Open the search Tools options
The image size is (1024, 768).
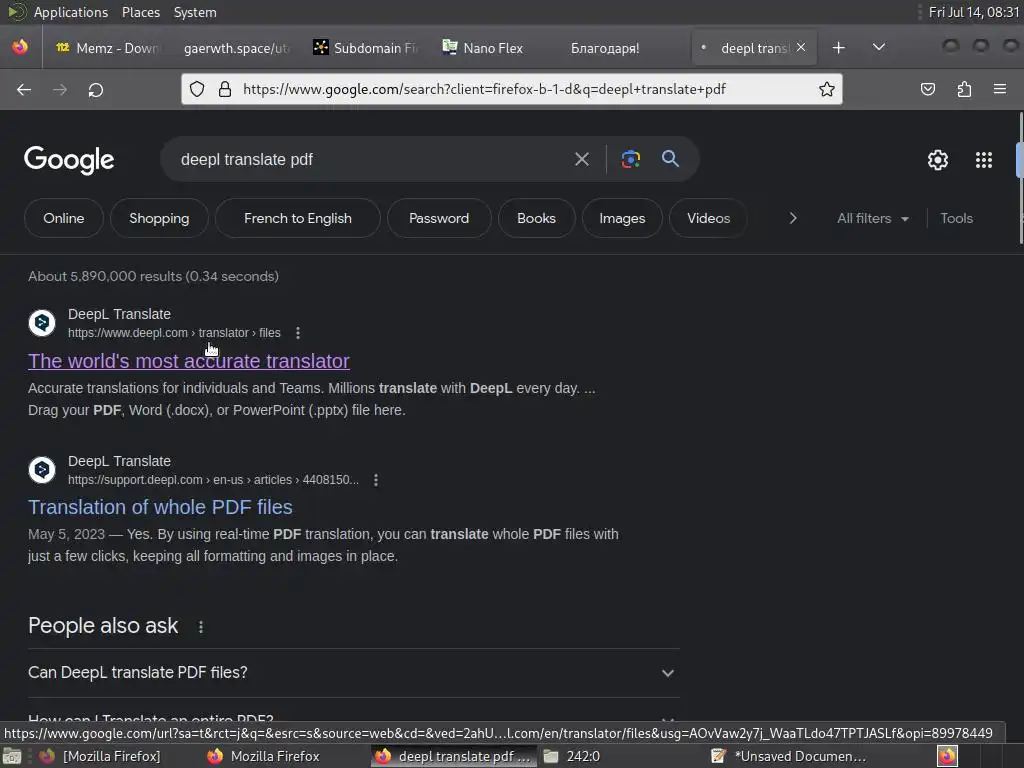click(956, 218)
